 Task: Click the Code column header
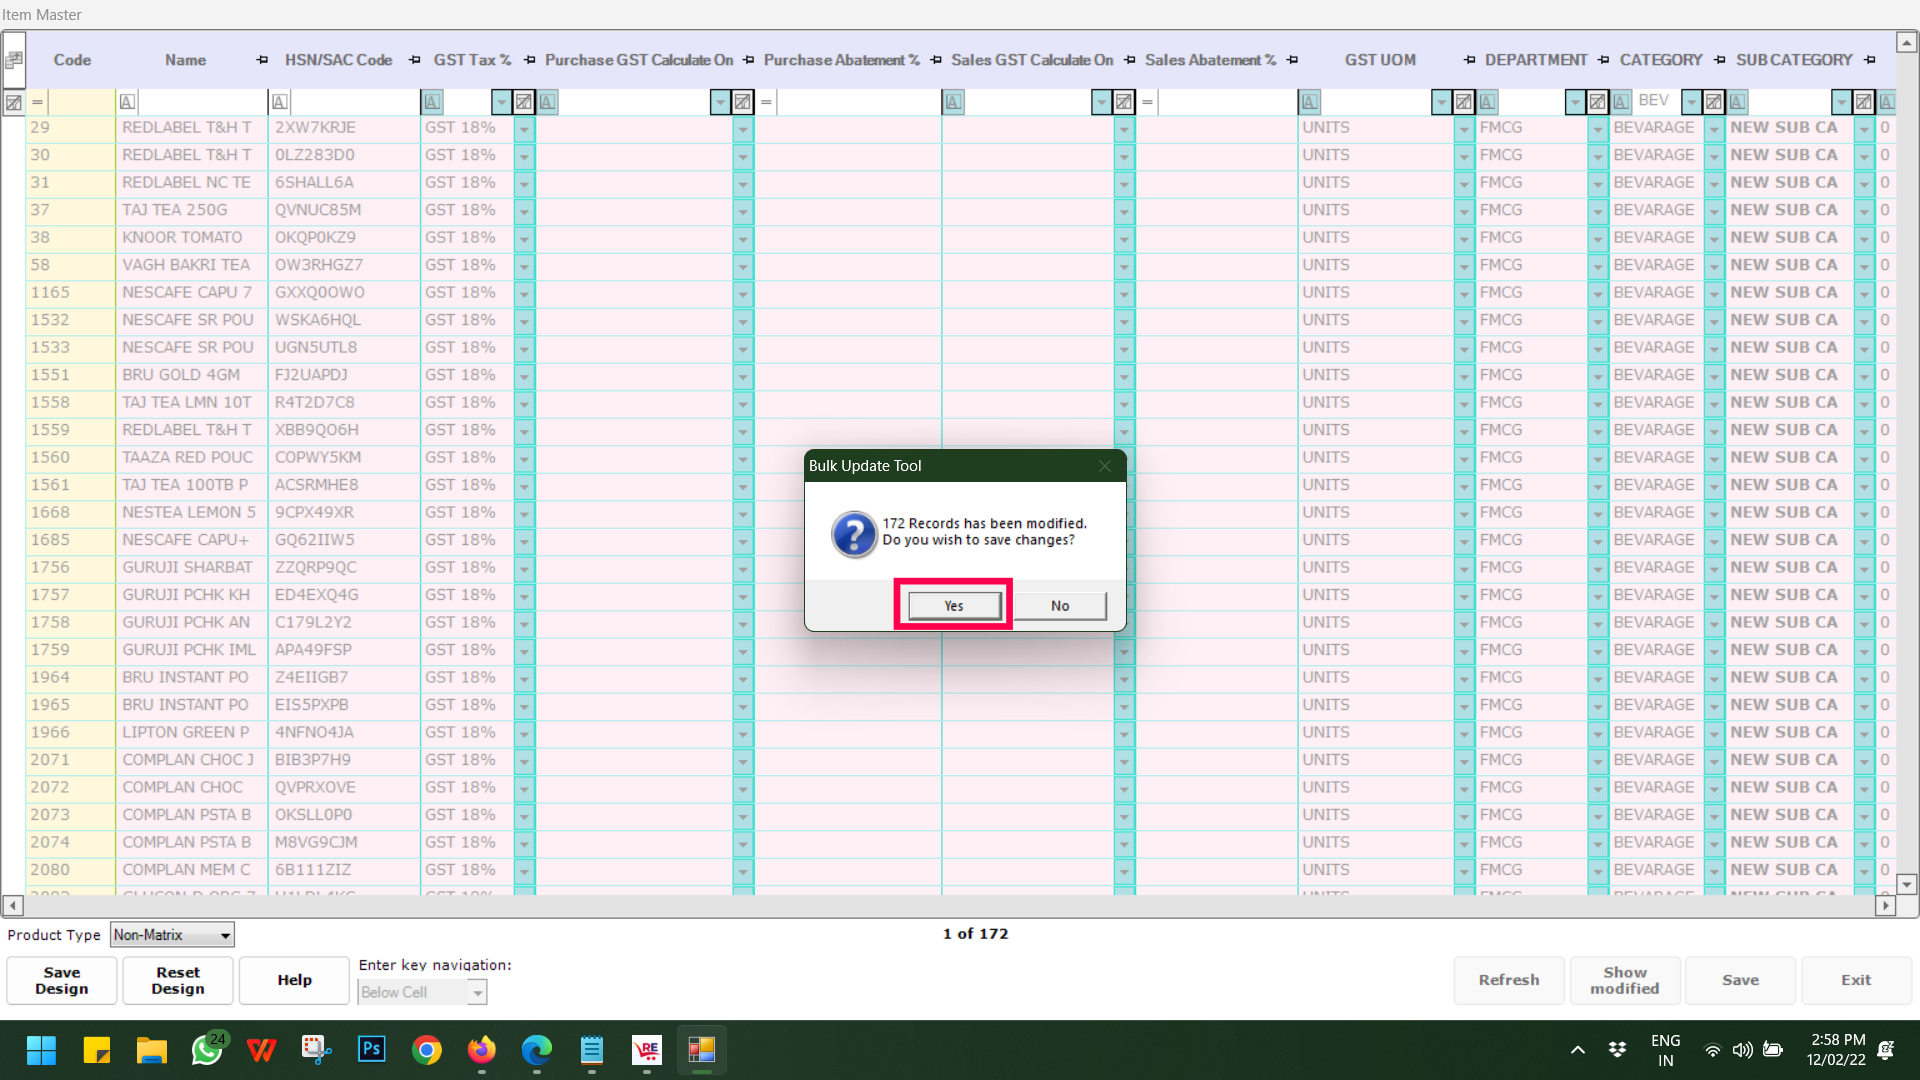pos(72,60)
